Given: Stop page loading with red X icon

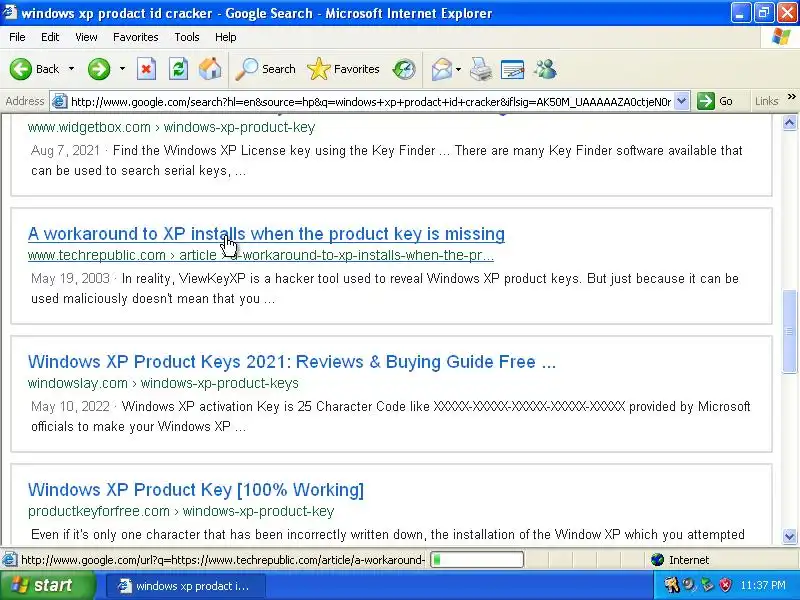Looking at the screenshot, I should 146,69.
